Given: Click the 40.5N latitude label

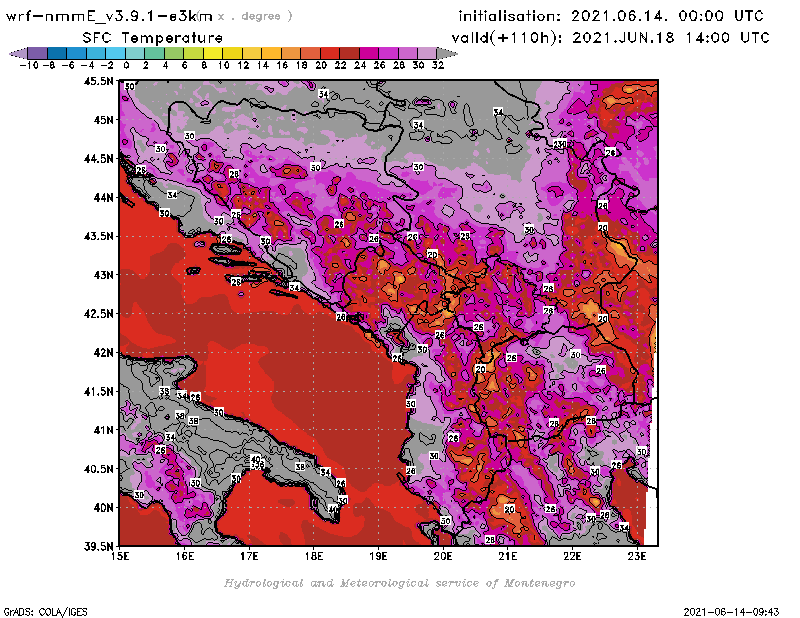Looking at the screenshot, I should pyautogui.click(x=98, y=469).
